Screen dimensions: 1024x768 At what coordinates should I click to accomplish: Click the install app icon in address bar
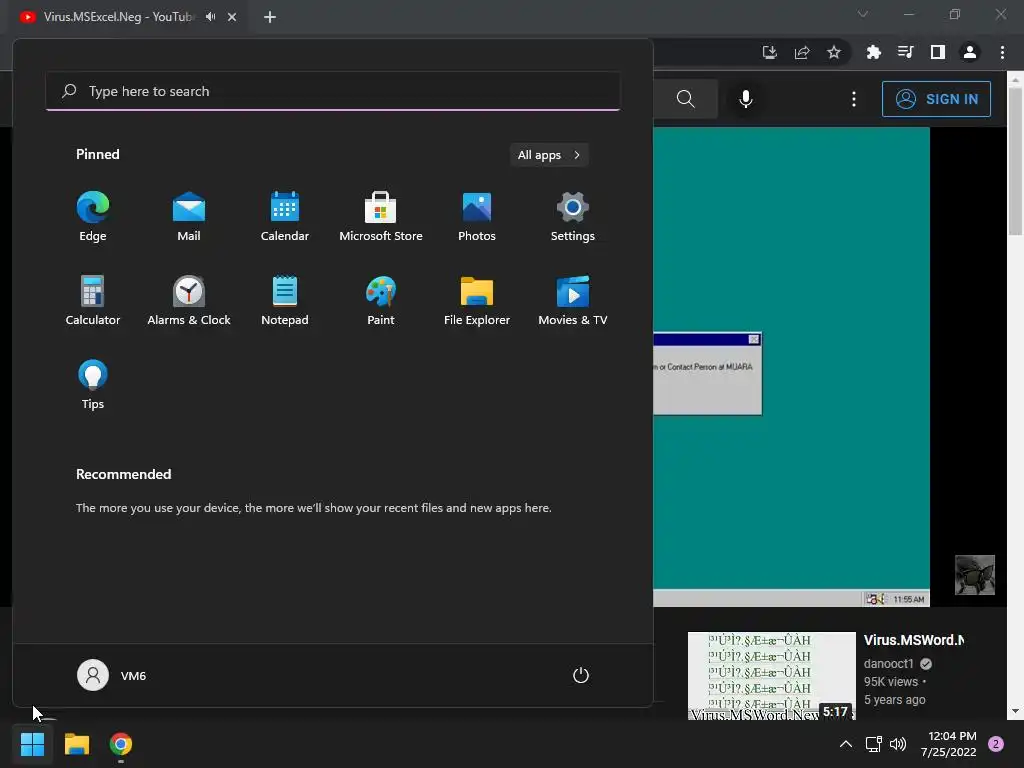770,52
